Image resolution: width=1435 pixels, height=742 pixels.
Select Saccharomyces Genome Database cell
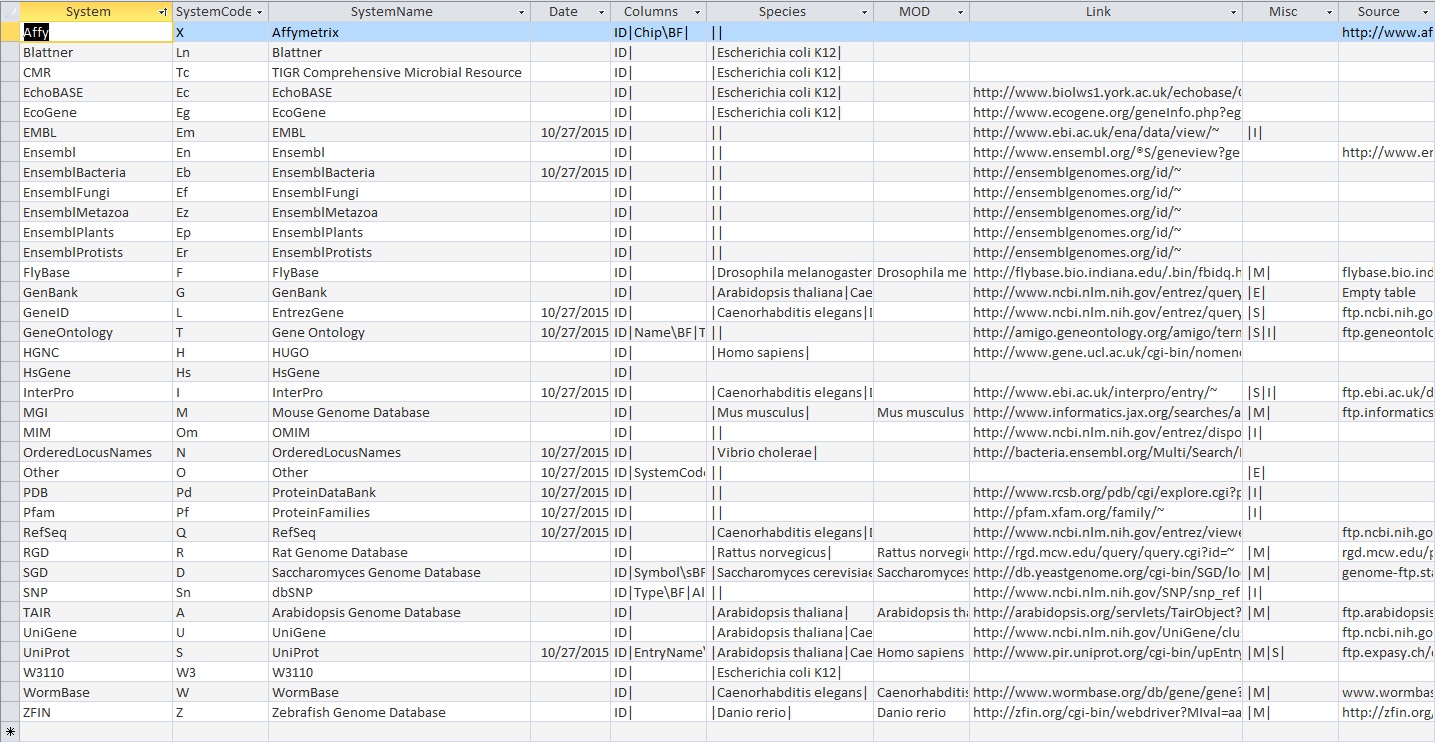pos(400,572)
